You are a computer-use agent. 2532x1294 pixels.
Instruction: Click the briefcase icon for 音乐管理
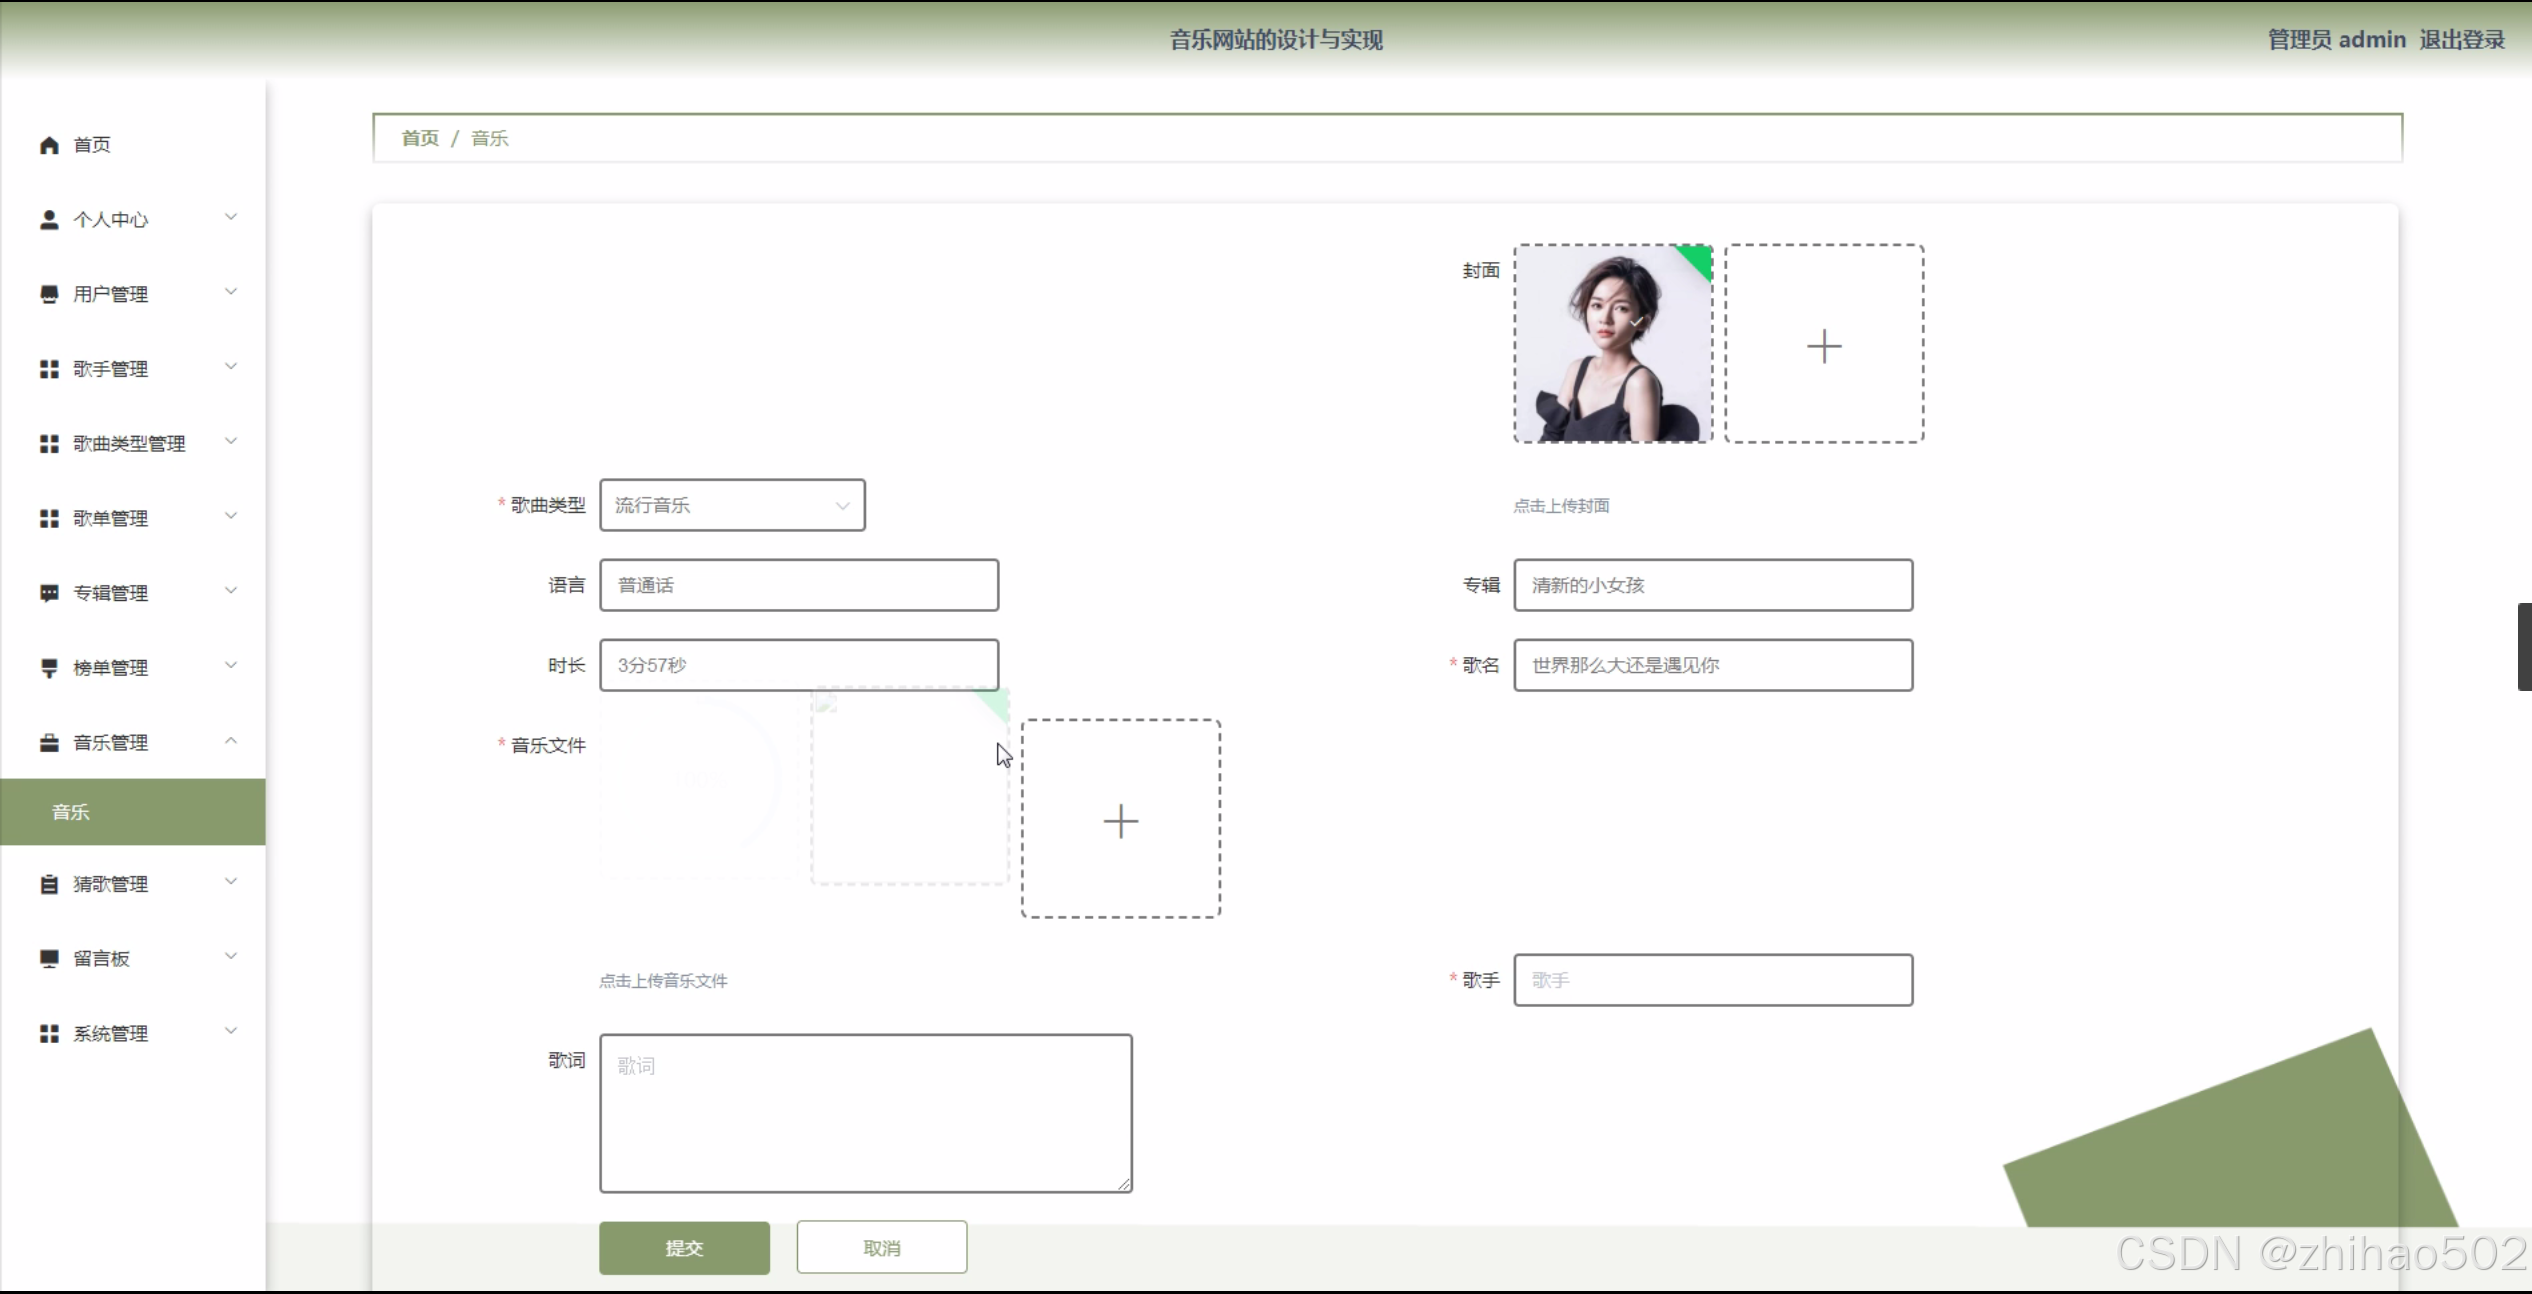click(49, 742)
